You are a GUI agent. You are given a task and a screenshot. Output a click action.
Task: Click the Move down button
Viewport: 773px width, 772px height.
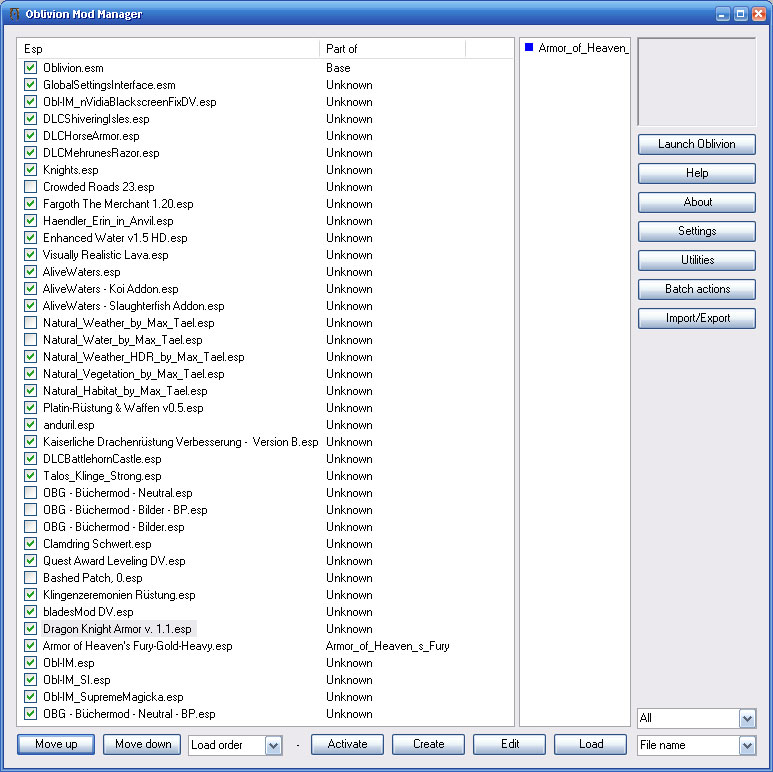[x=143, y=744]
